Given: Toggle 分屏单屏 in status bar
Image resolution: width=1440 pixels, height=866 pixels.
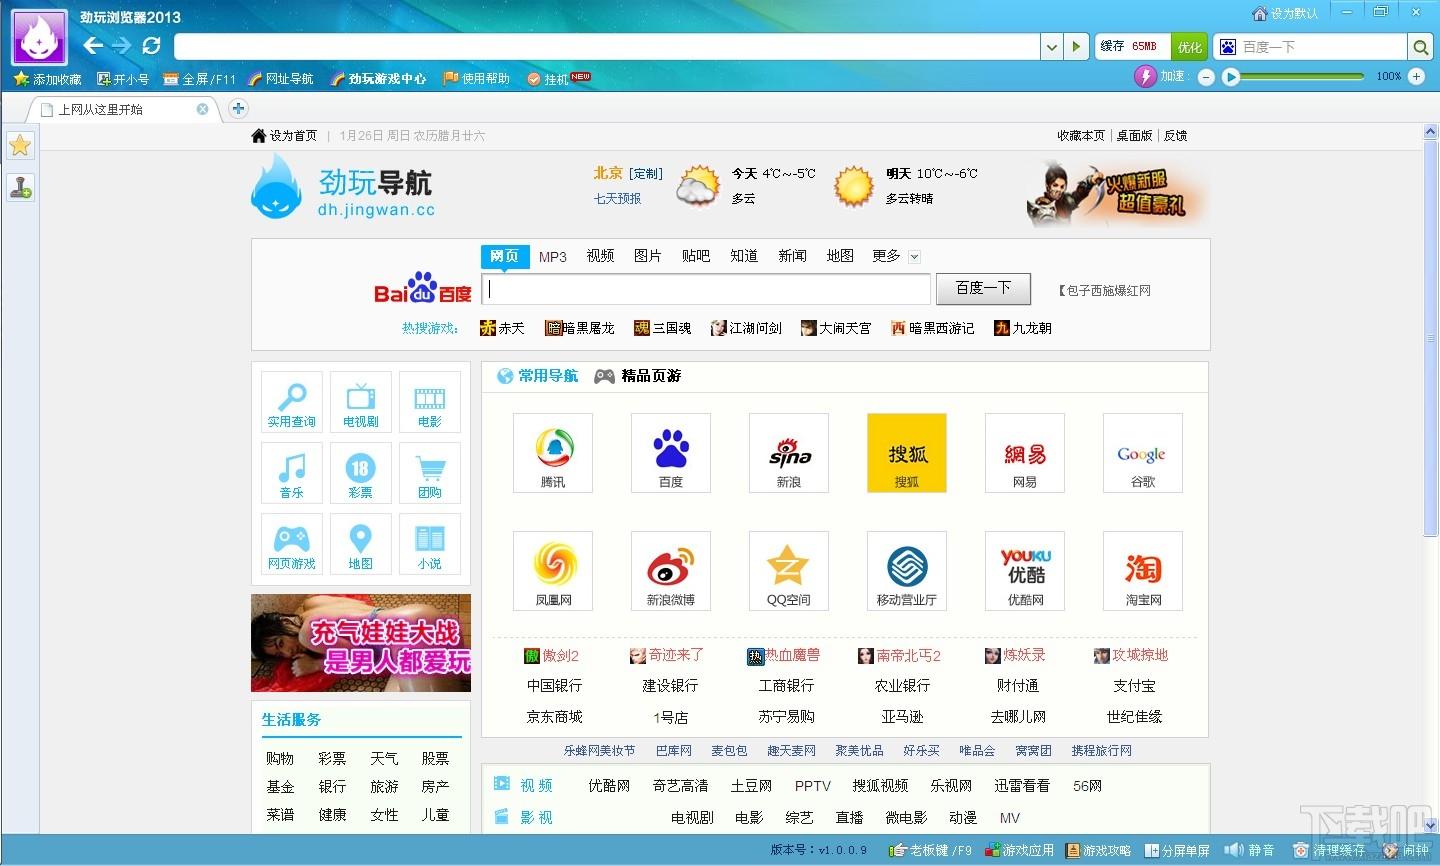Looking at the screenshot, I should coord(1178,850).
